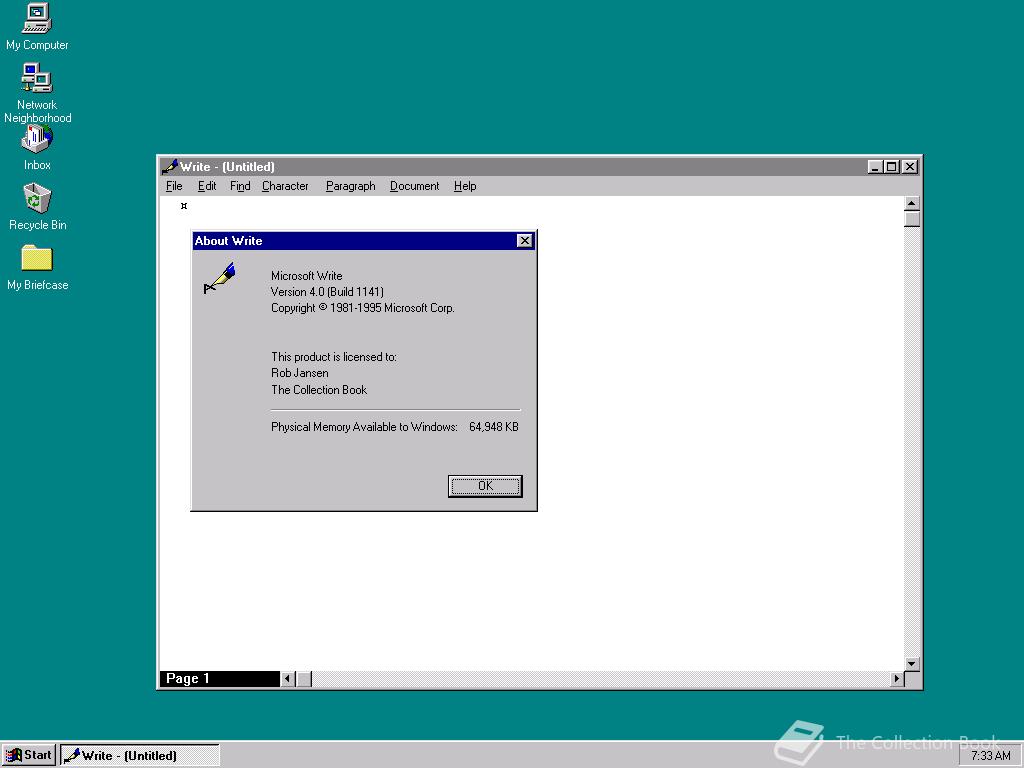
Task: Click the vertical scrollbar up arrow
Action: pos(912,203)
